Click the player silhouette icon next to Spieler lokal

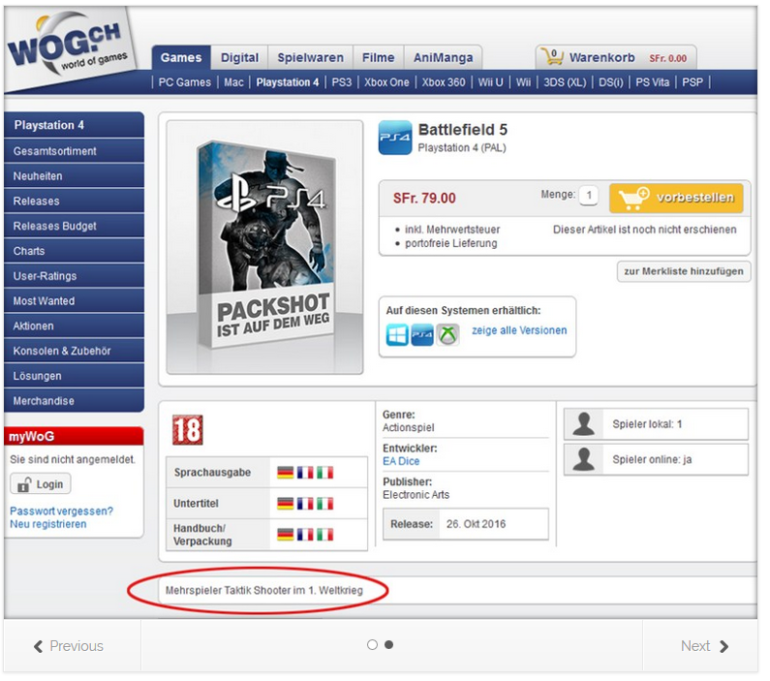click(584, 424)
